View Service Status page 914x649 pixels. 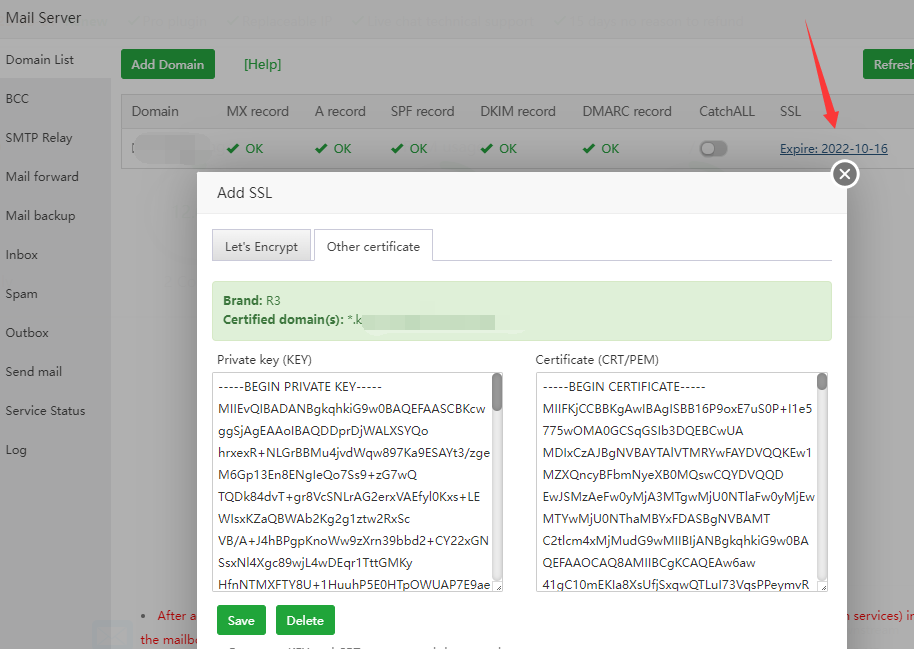(x=45, y=411)
